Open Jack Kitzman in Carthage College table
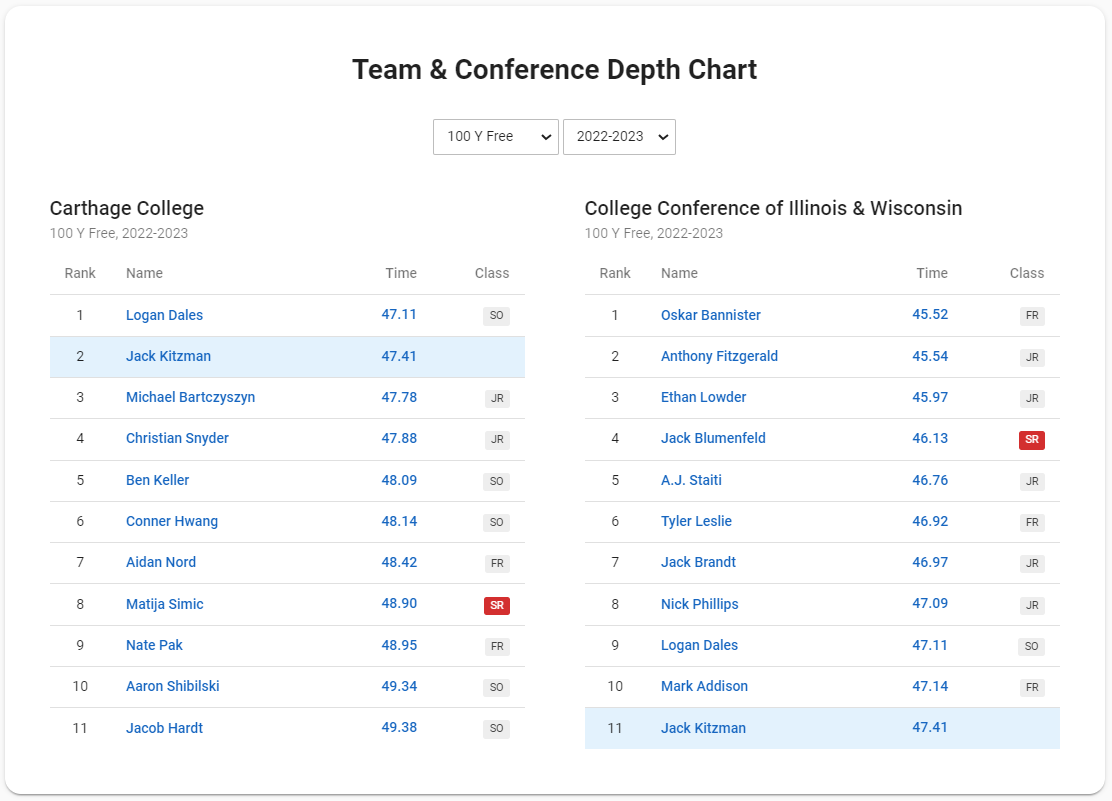 point(168,356)
